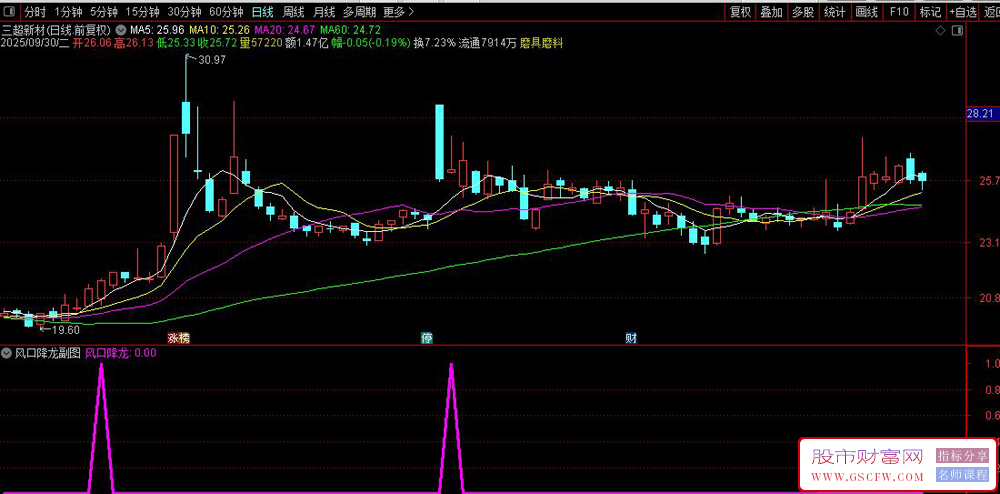Switch to 月线 monthly tab
Image resolution: width=1000 pixels, height=494 pixels.
pyautogui.click(x=323, y=11)
